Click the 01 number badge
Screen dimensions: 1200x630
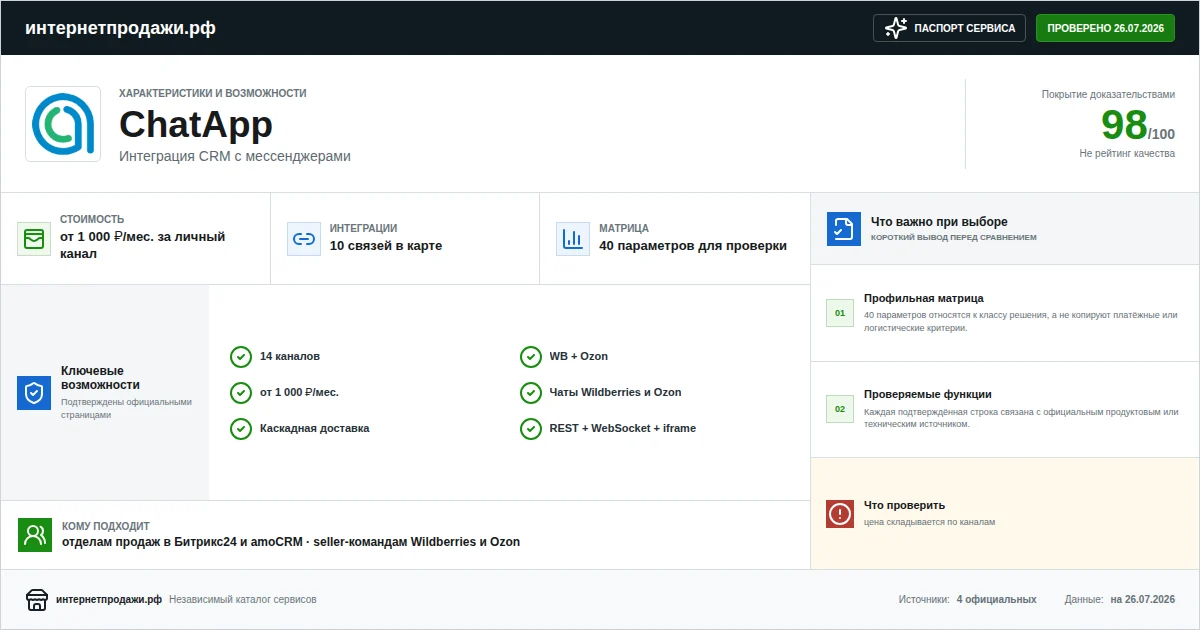840,313
